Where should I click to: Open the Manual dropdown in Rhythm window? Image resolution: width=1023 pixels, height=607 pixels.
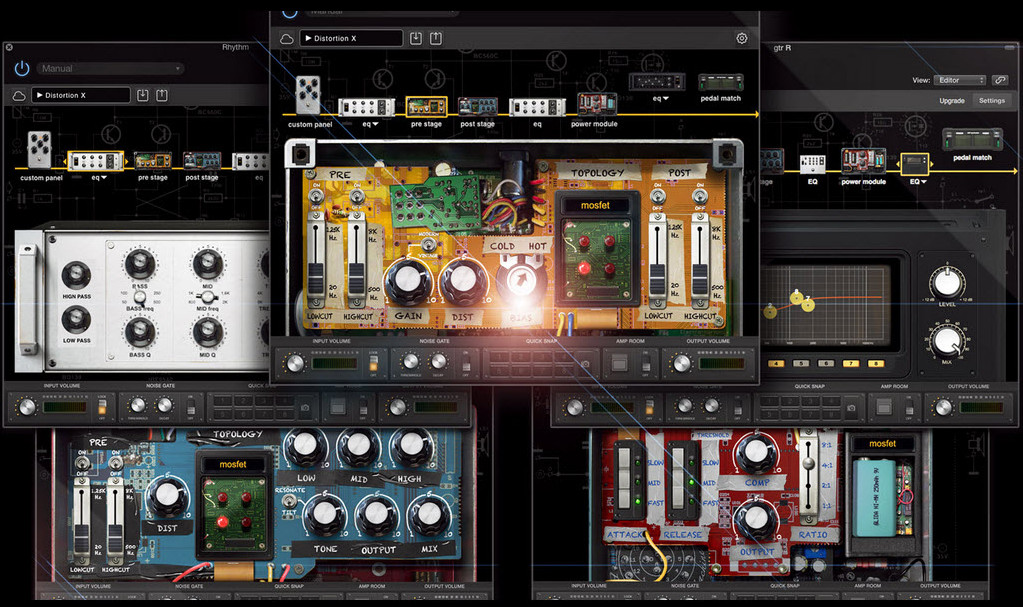pos(111,68)
